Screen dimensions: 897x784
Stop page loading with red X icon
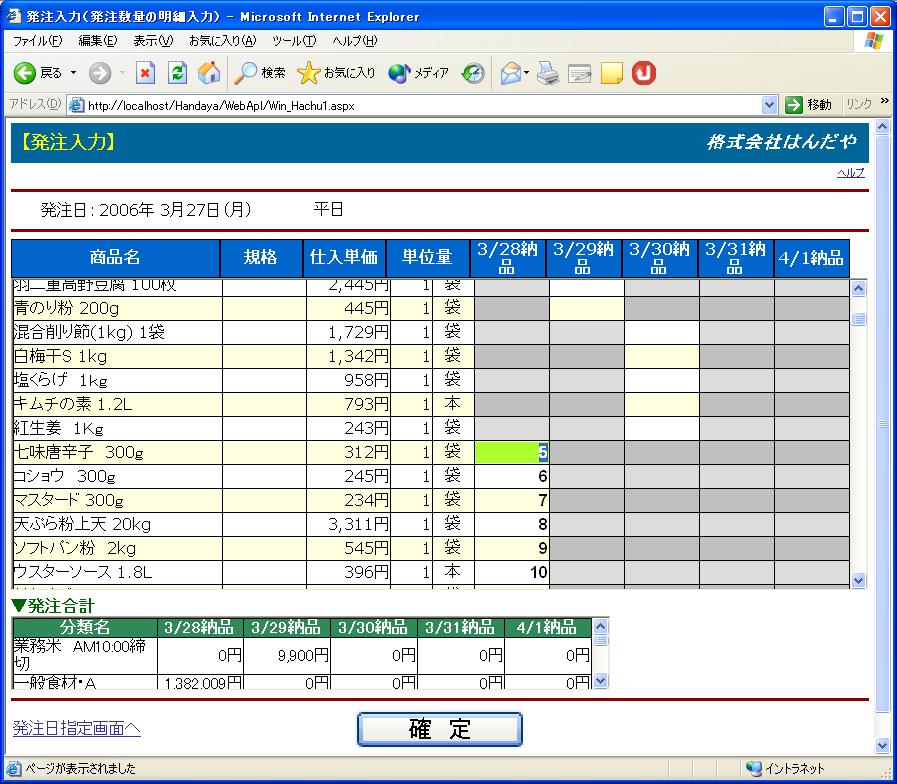(145, 73)
